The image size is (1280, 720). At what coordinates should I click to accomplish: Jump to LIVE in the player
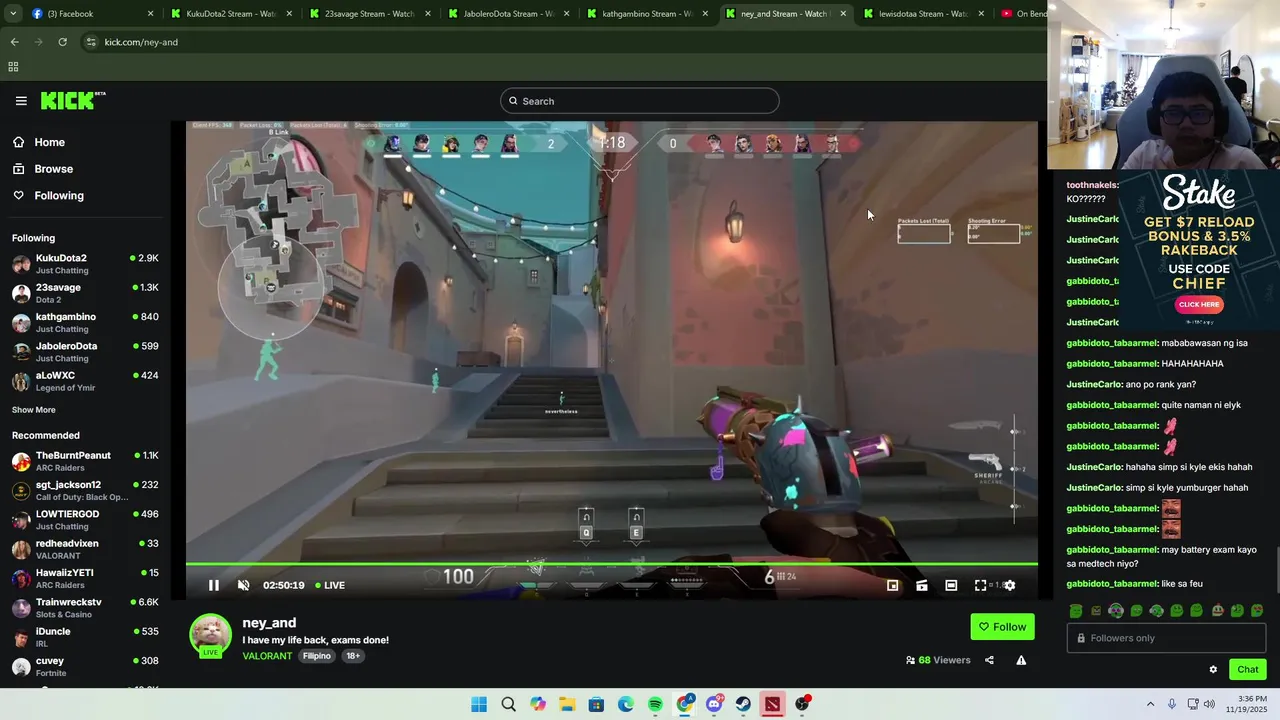click(x=330, y=585)
